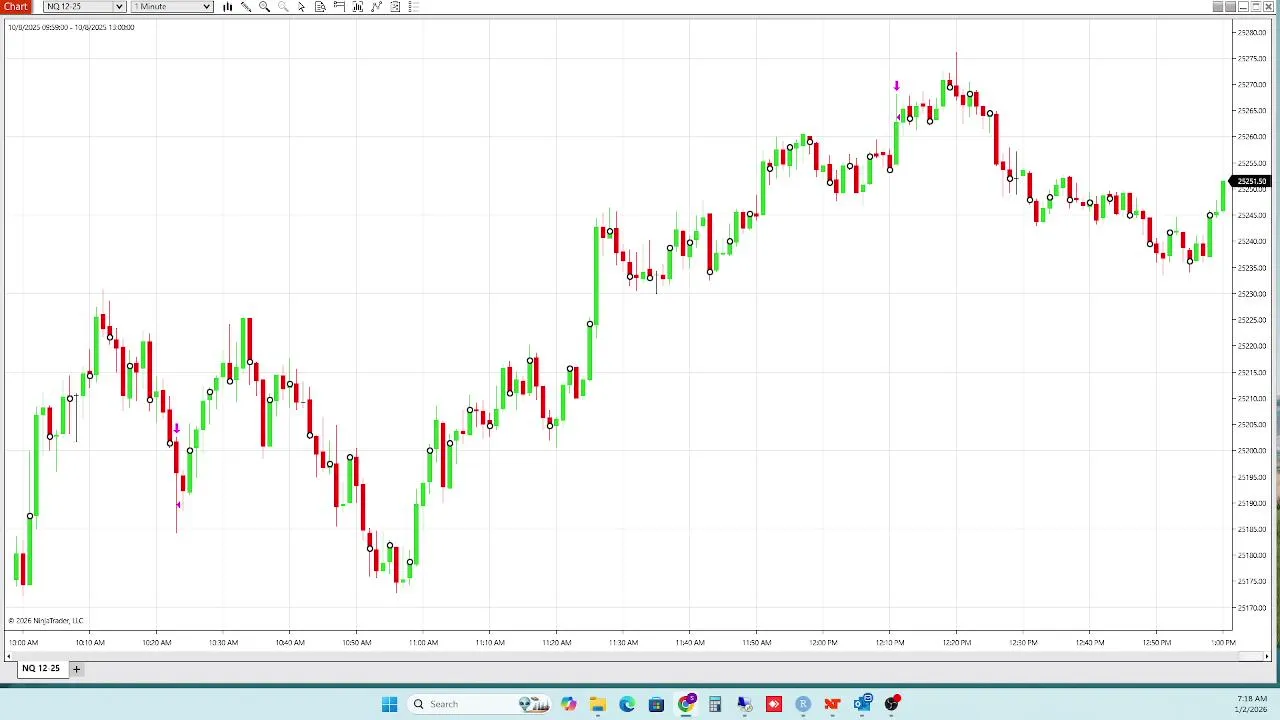
Task: Open the NQ 12-25 instrument dropdown
Action: click(x=84, y=7)
